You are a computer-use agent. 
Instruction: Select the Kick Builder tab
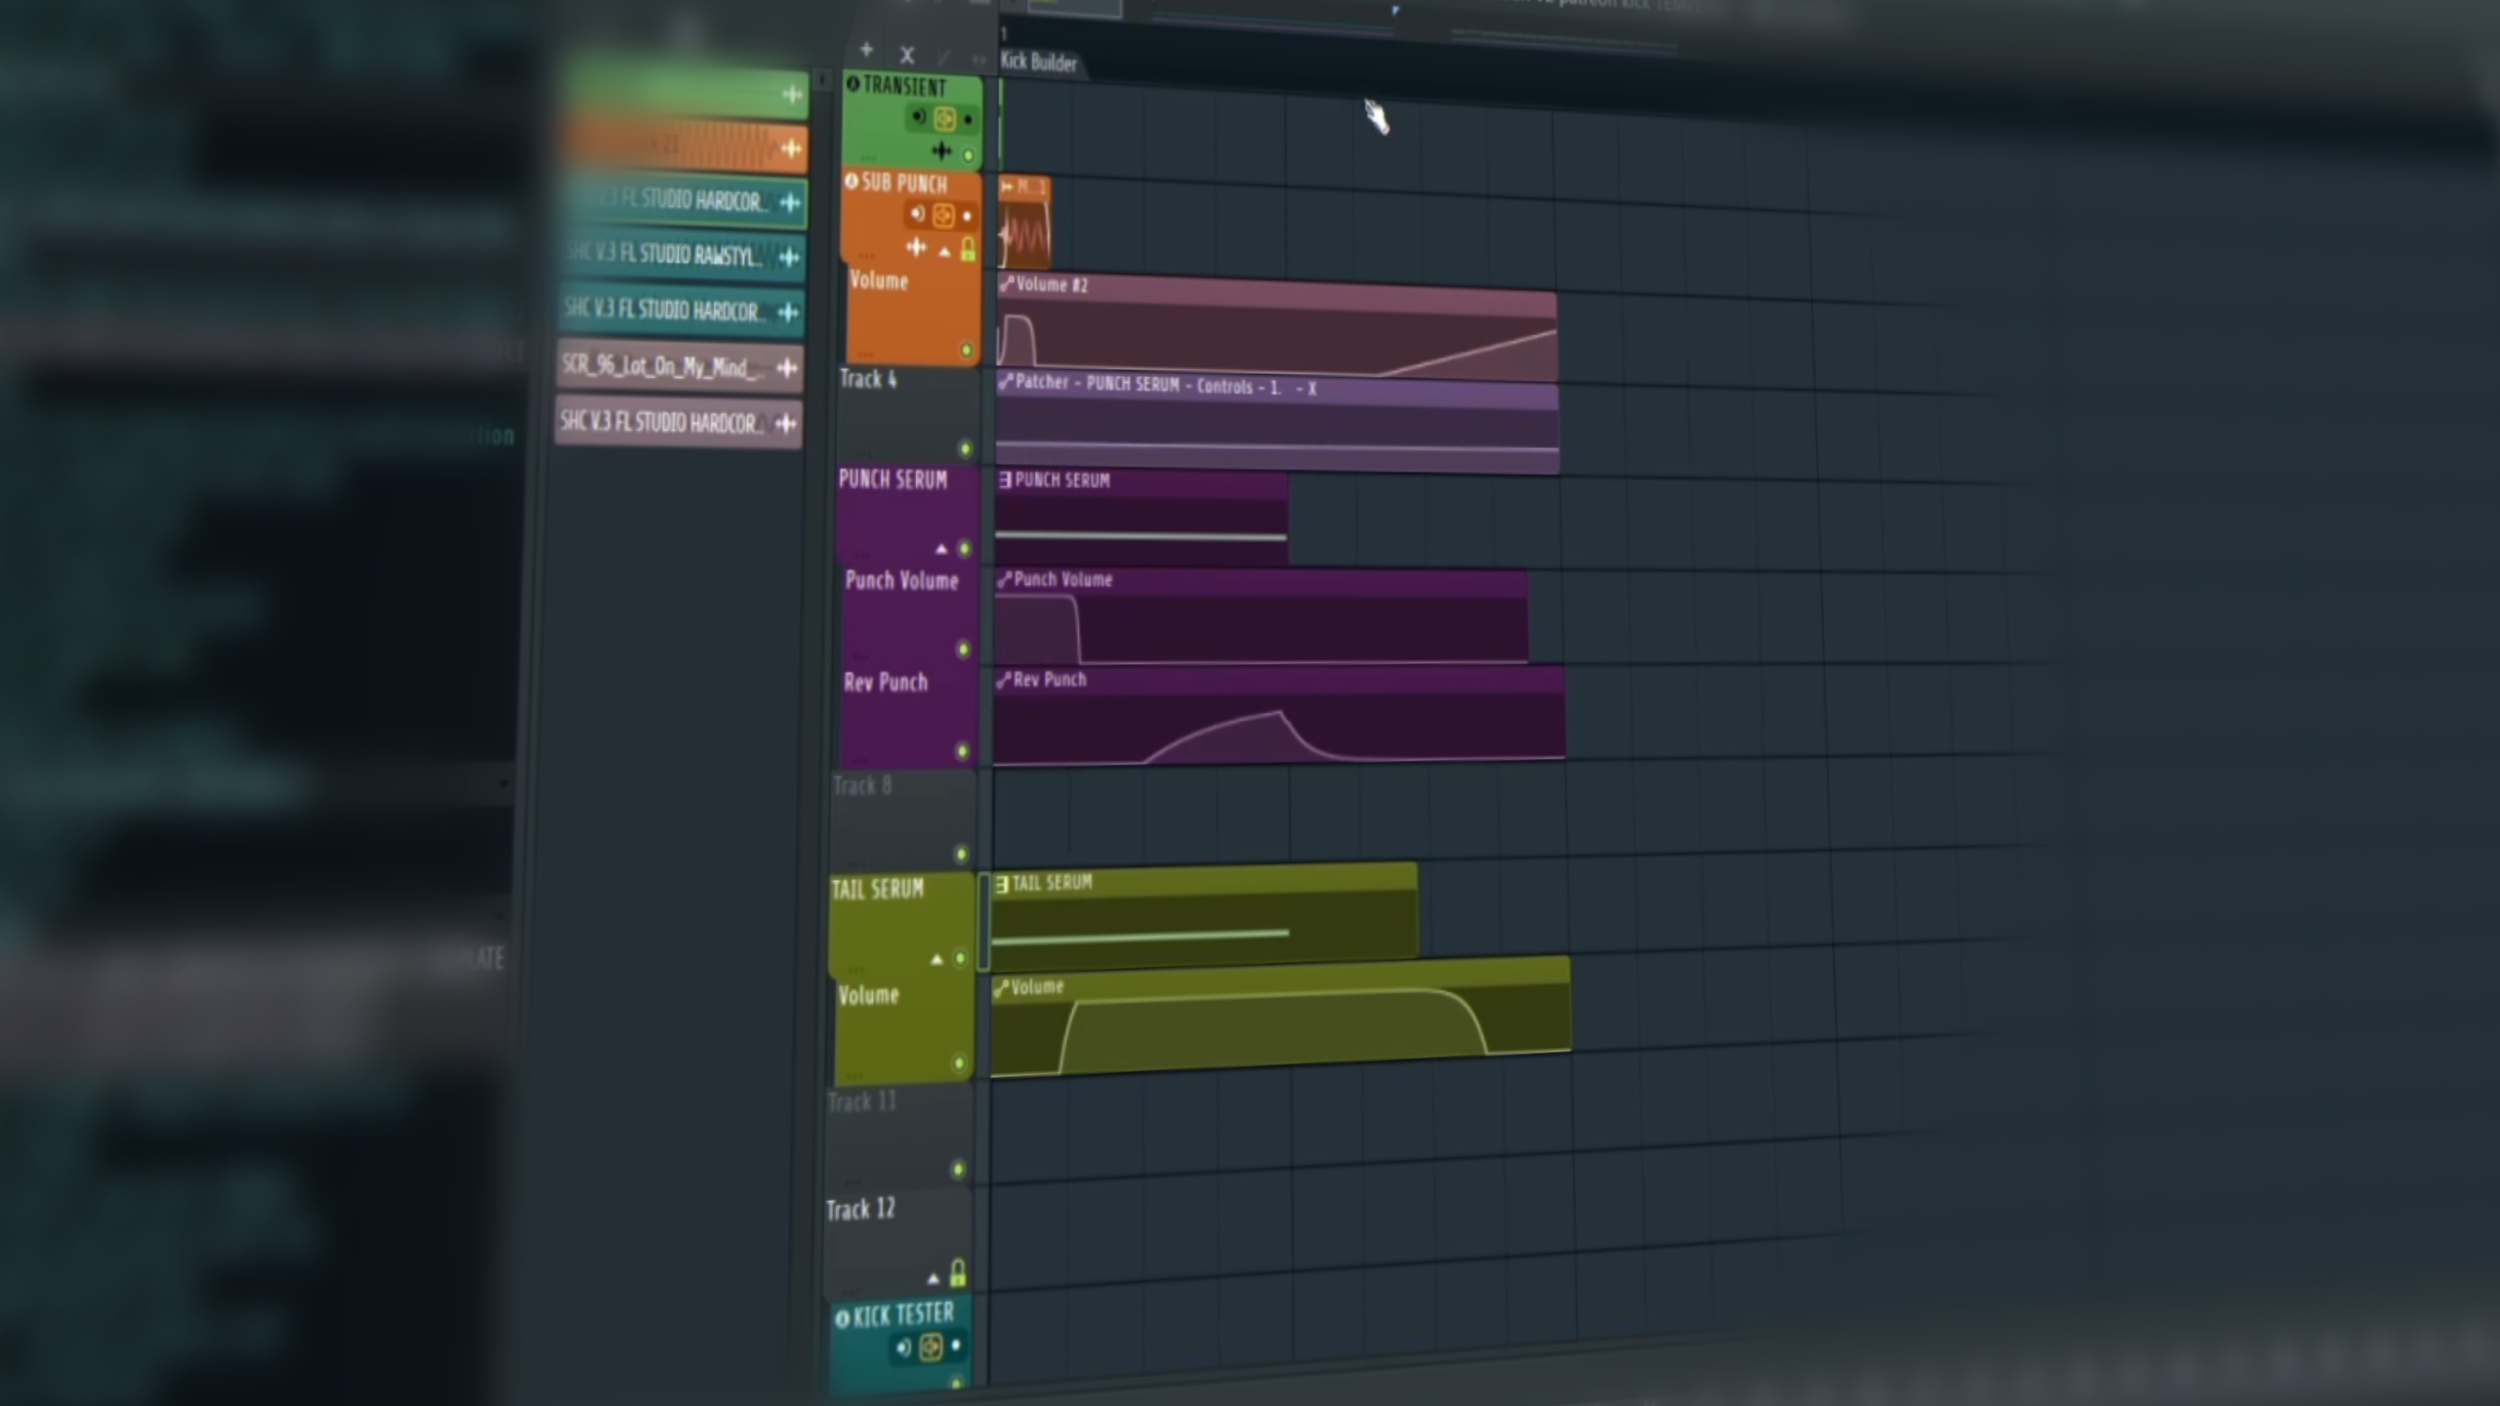click(x=1038, y=62)
